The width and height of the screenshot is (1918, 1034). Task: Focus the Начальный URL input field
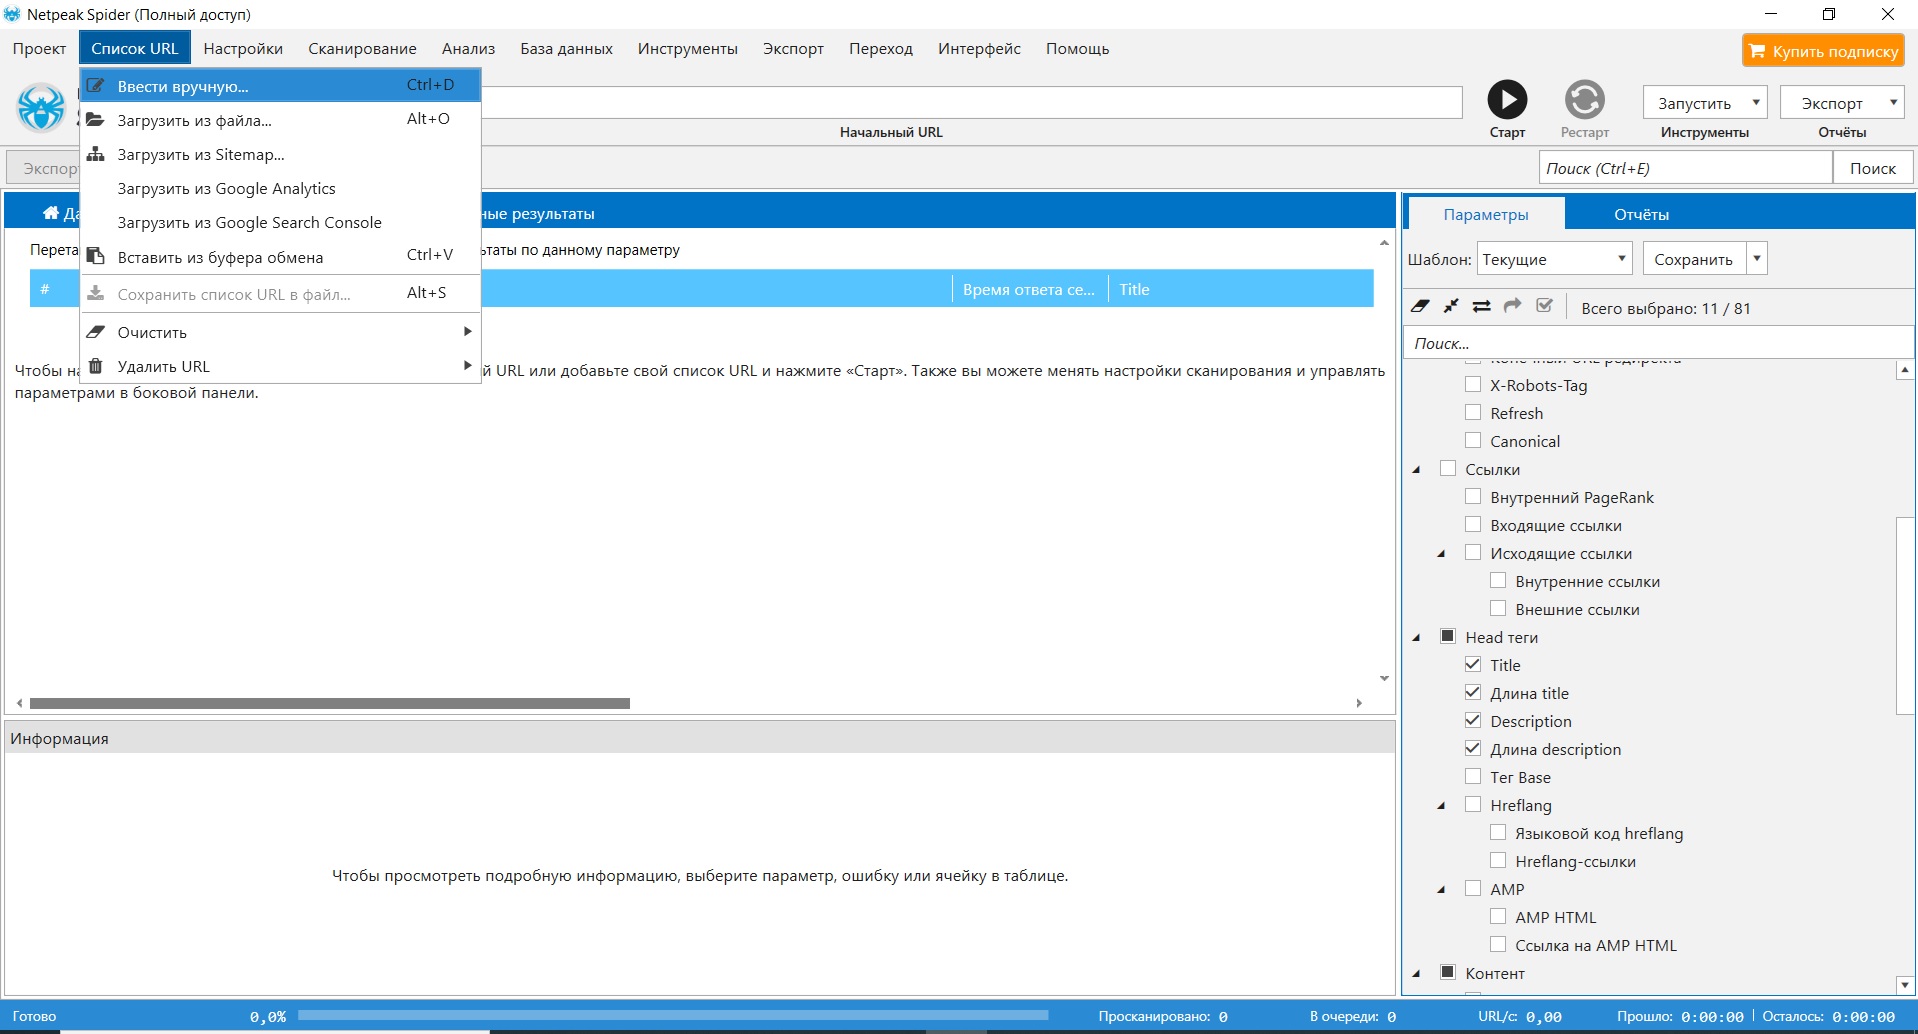970,102
